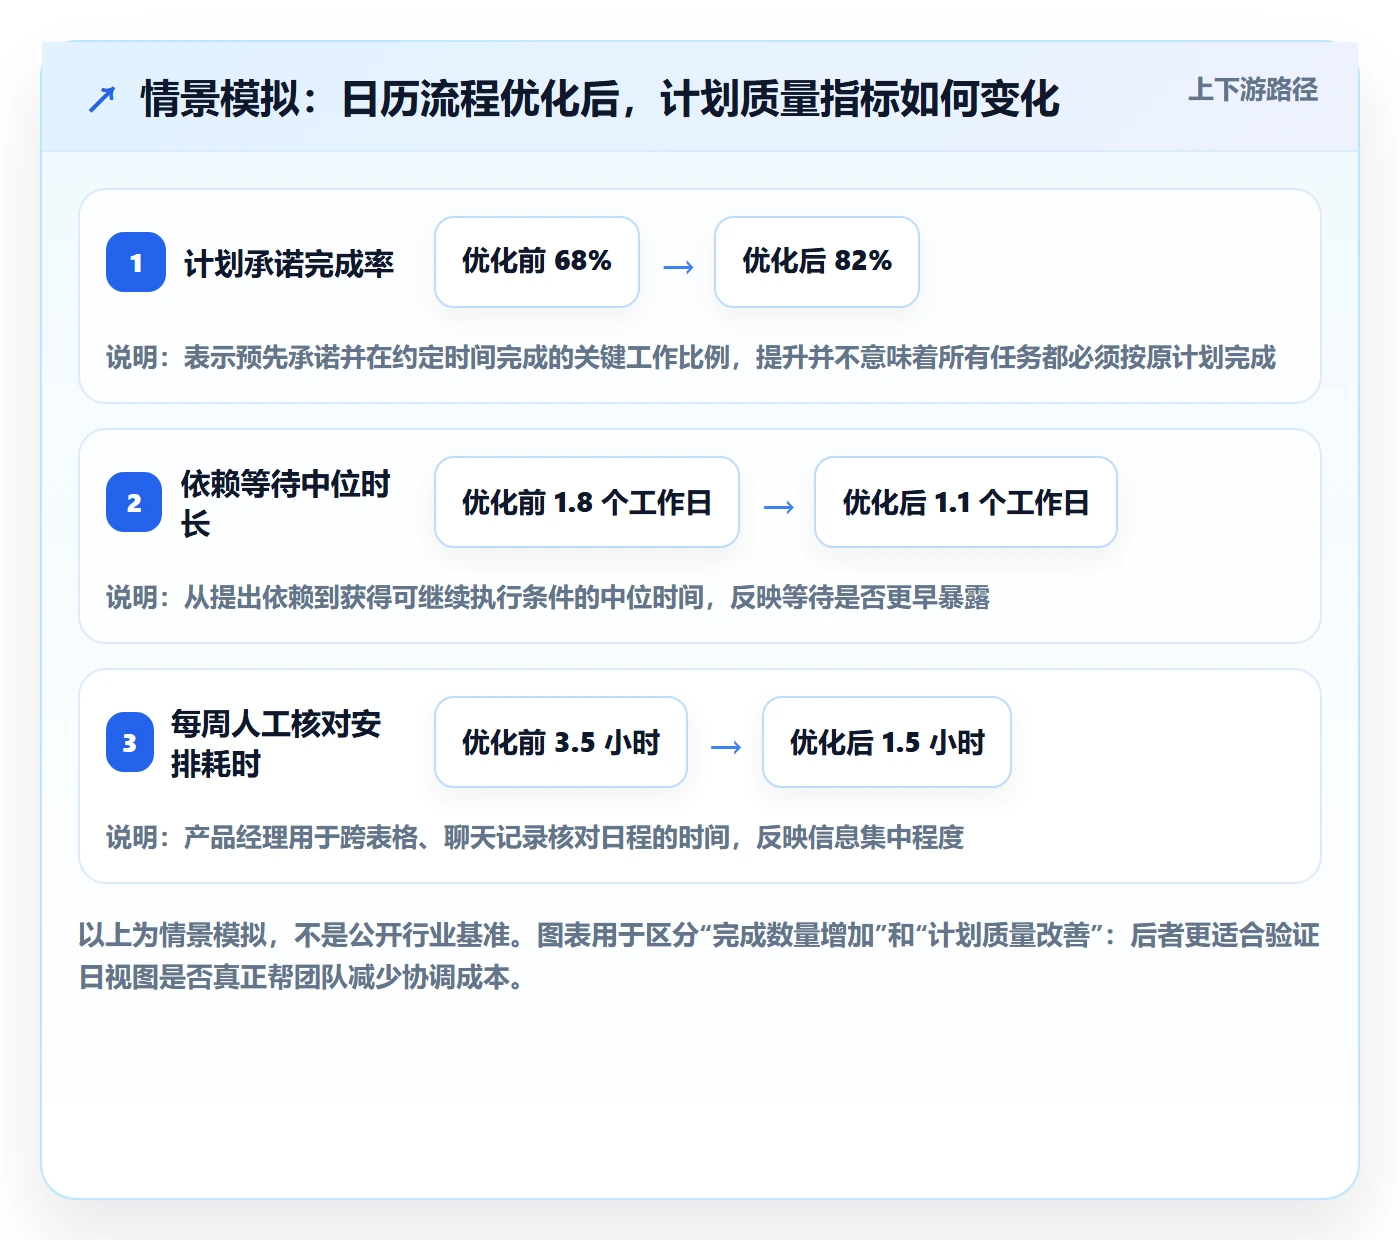Click the 计划承诺完成率 metric label
1400x1240 pixels.
point(289,263)
